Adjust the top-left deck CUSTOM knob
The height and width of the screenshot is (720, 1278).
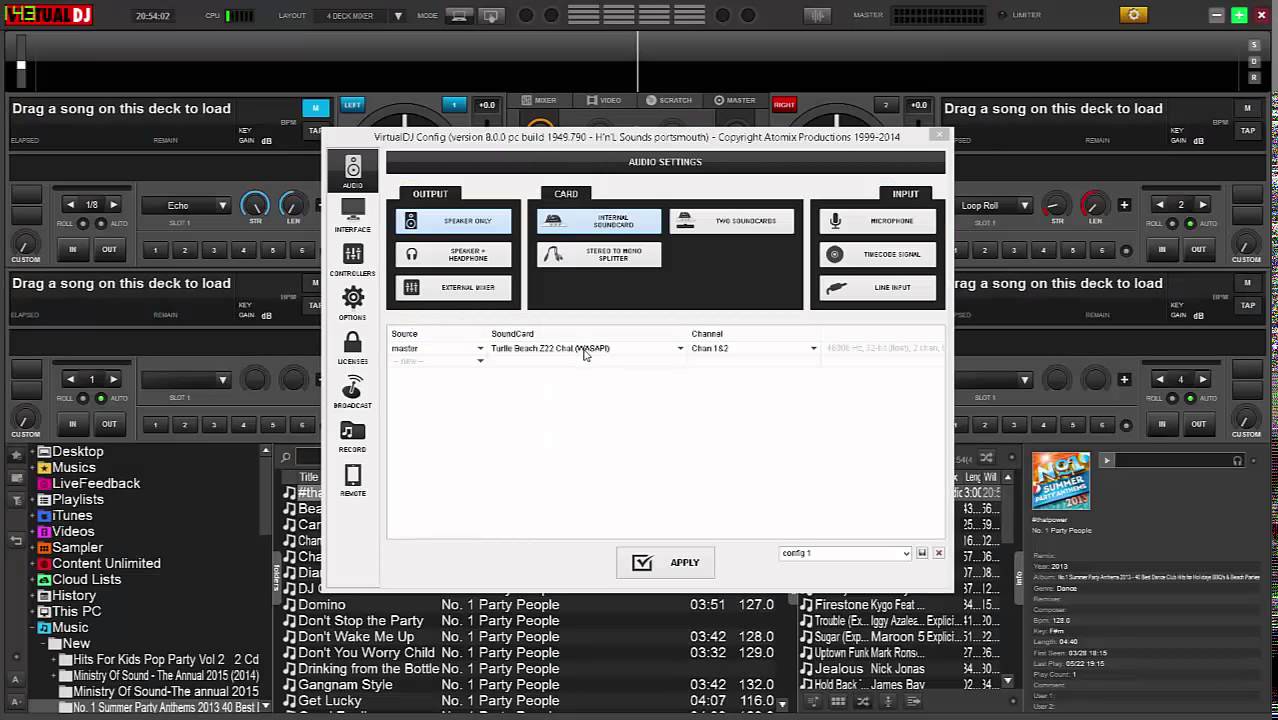[x=25, y=245]
